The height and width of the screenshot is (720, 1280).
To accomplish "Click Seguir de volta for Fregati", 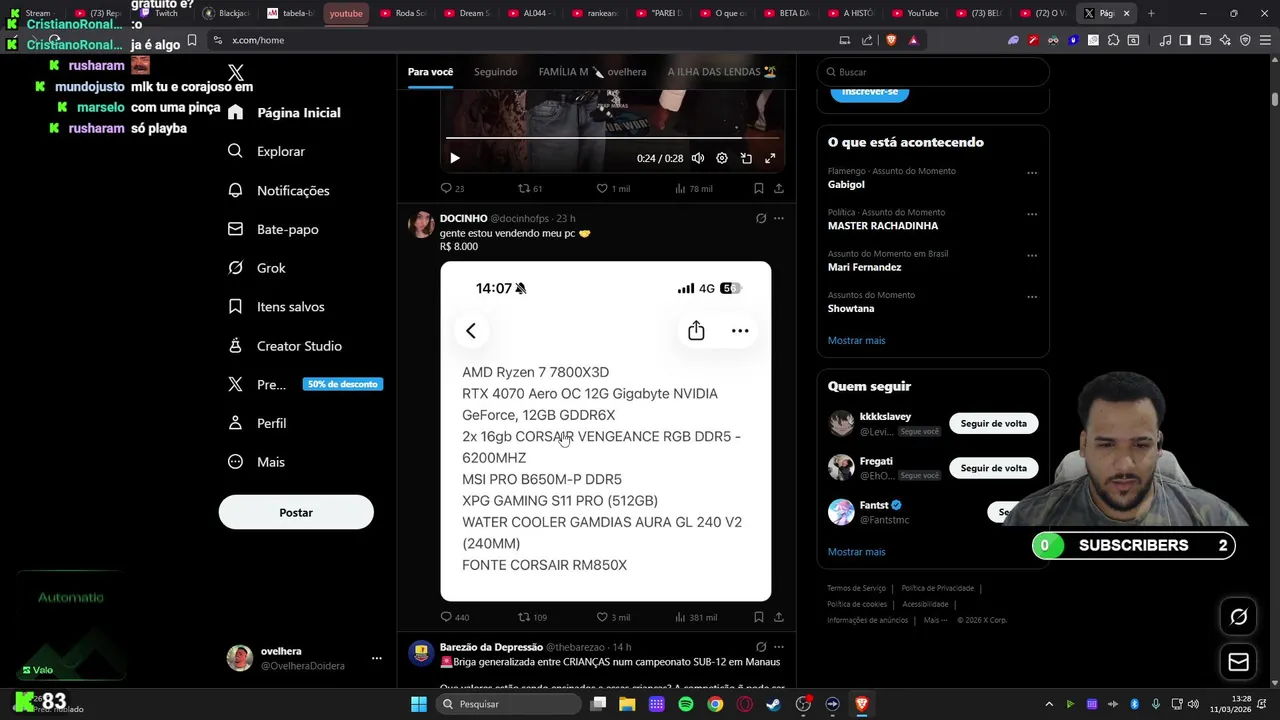I will point(994,468).
